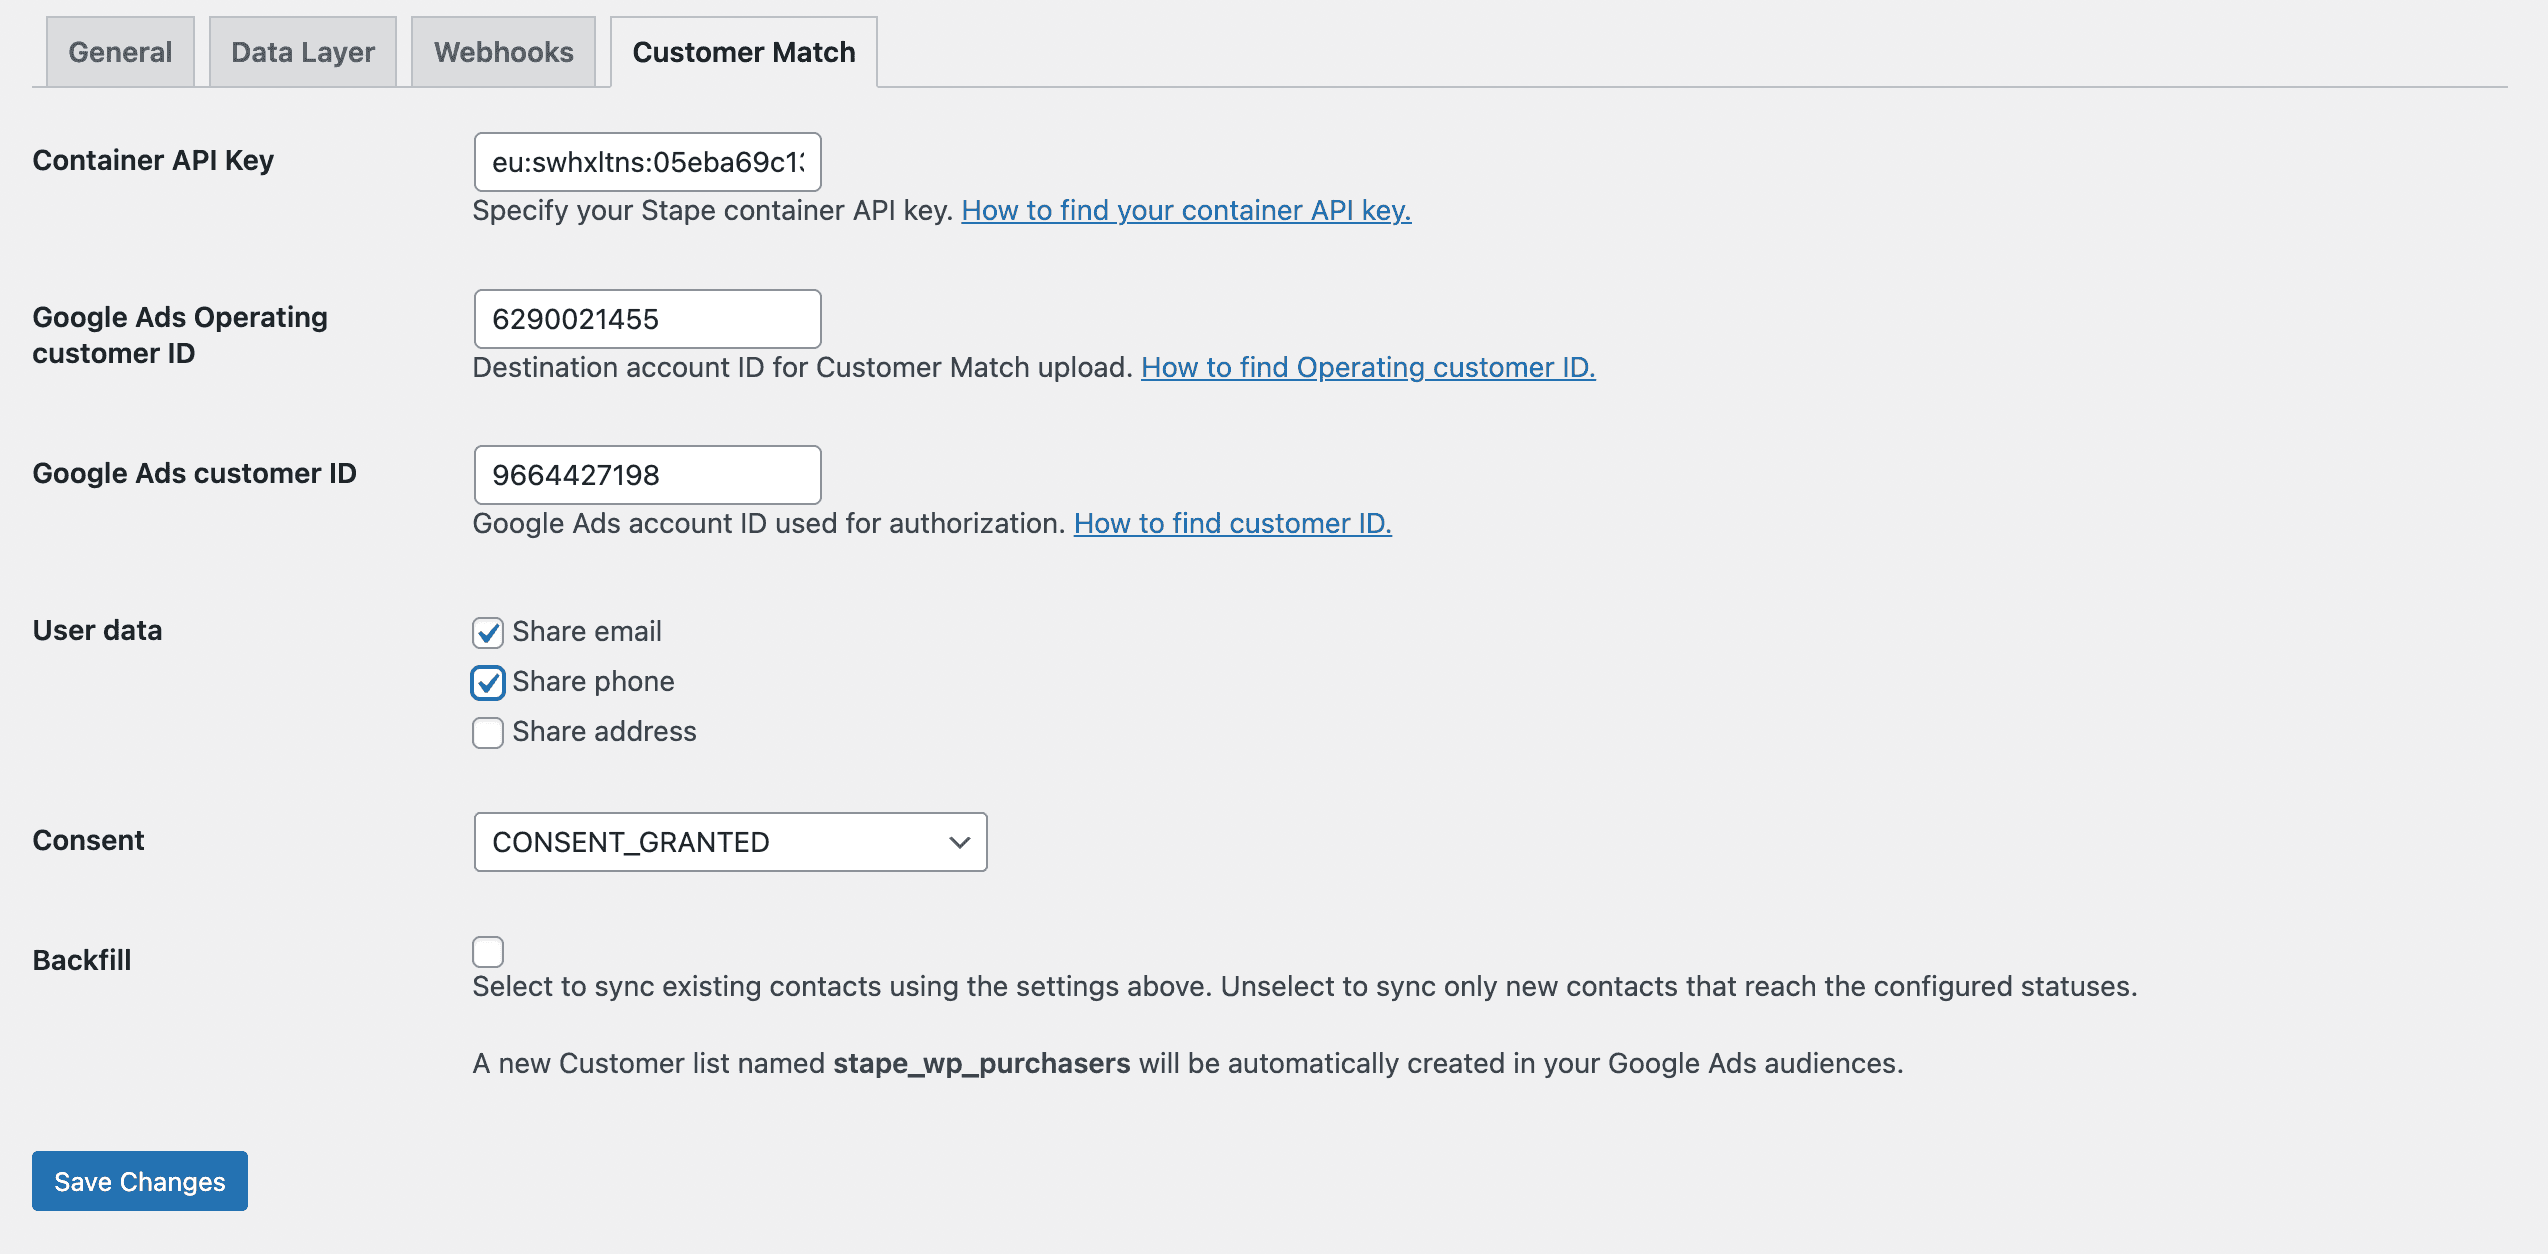Click the Save Changes button
The width and height of the screenshot is (2548, 1254).
[x=140, y=1181]
